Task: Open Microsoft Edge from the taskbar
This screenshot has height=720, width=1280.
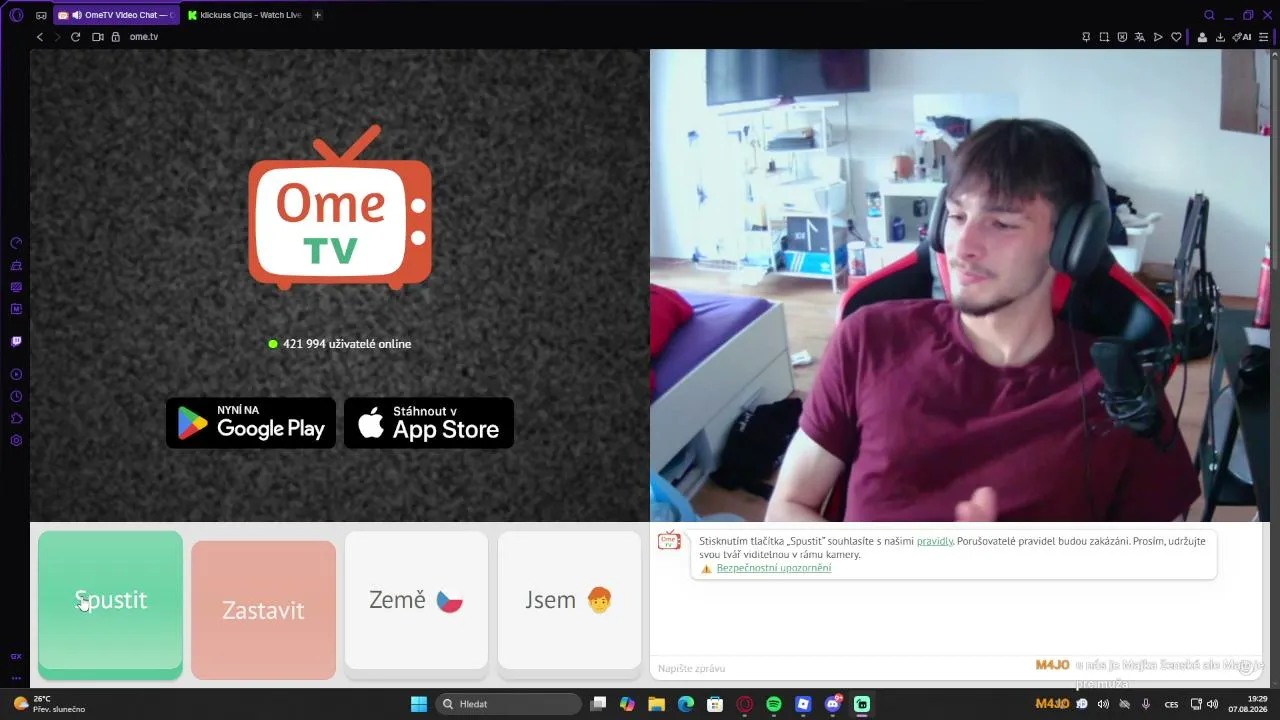Action: pyautogui.click(x=686, y=704)
